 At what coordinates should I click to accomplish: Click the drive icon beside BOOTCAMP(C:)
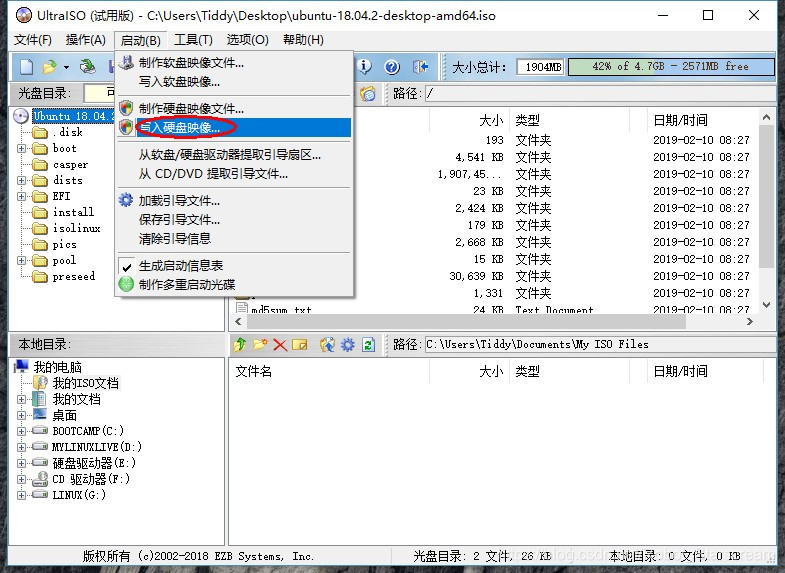point(40,430)
